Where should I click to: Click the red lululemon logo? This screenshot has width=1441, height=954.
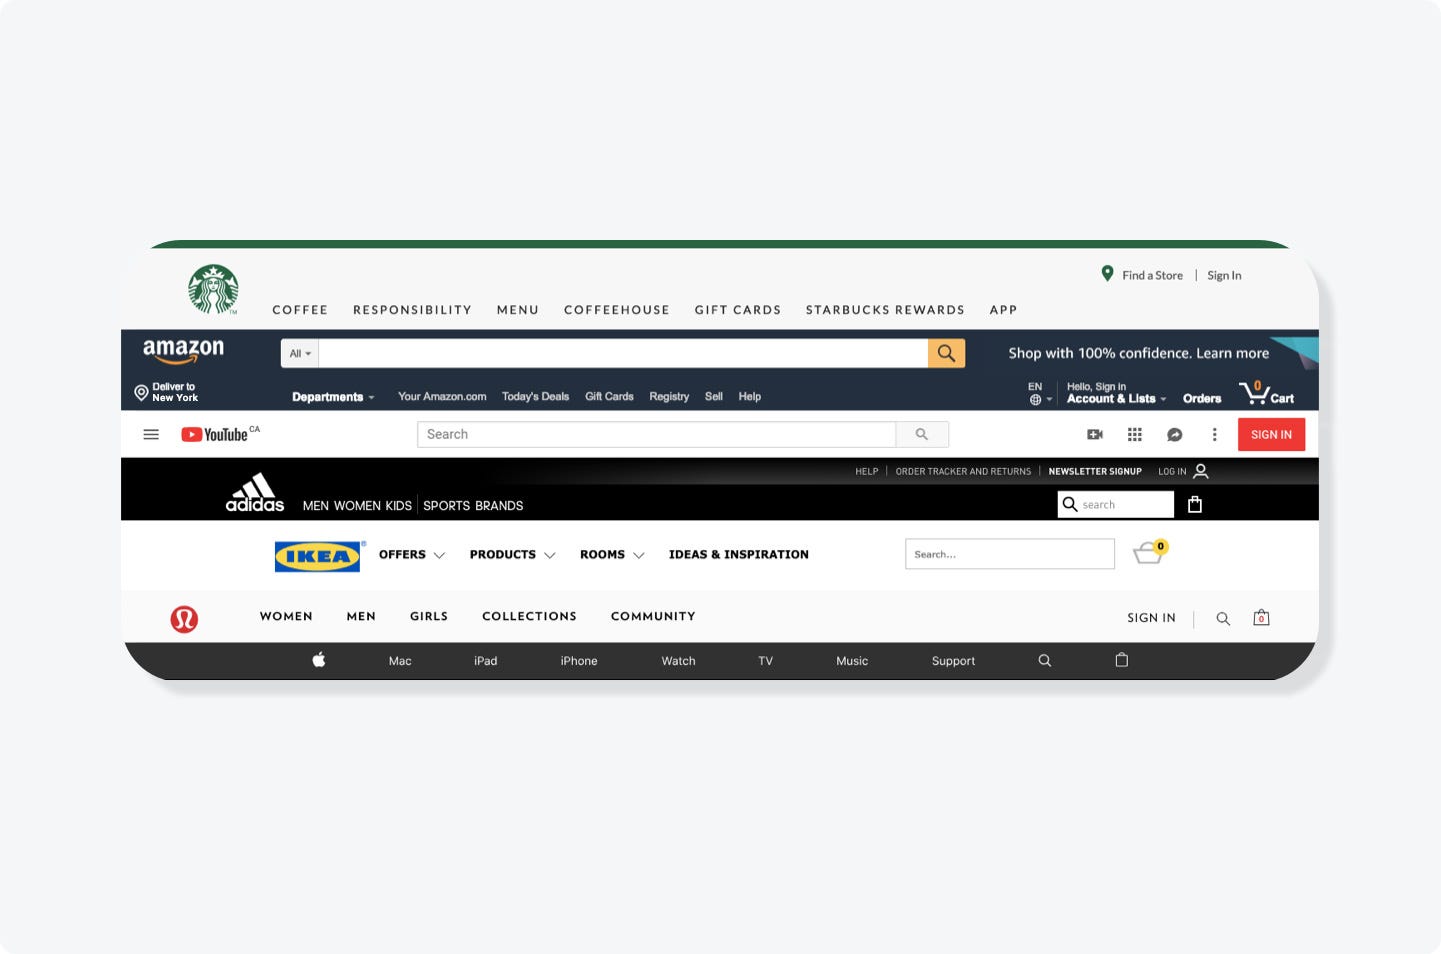[x=184, y=619]
